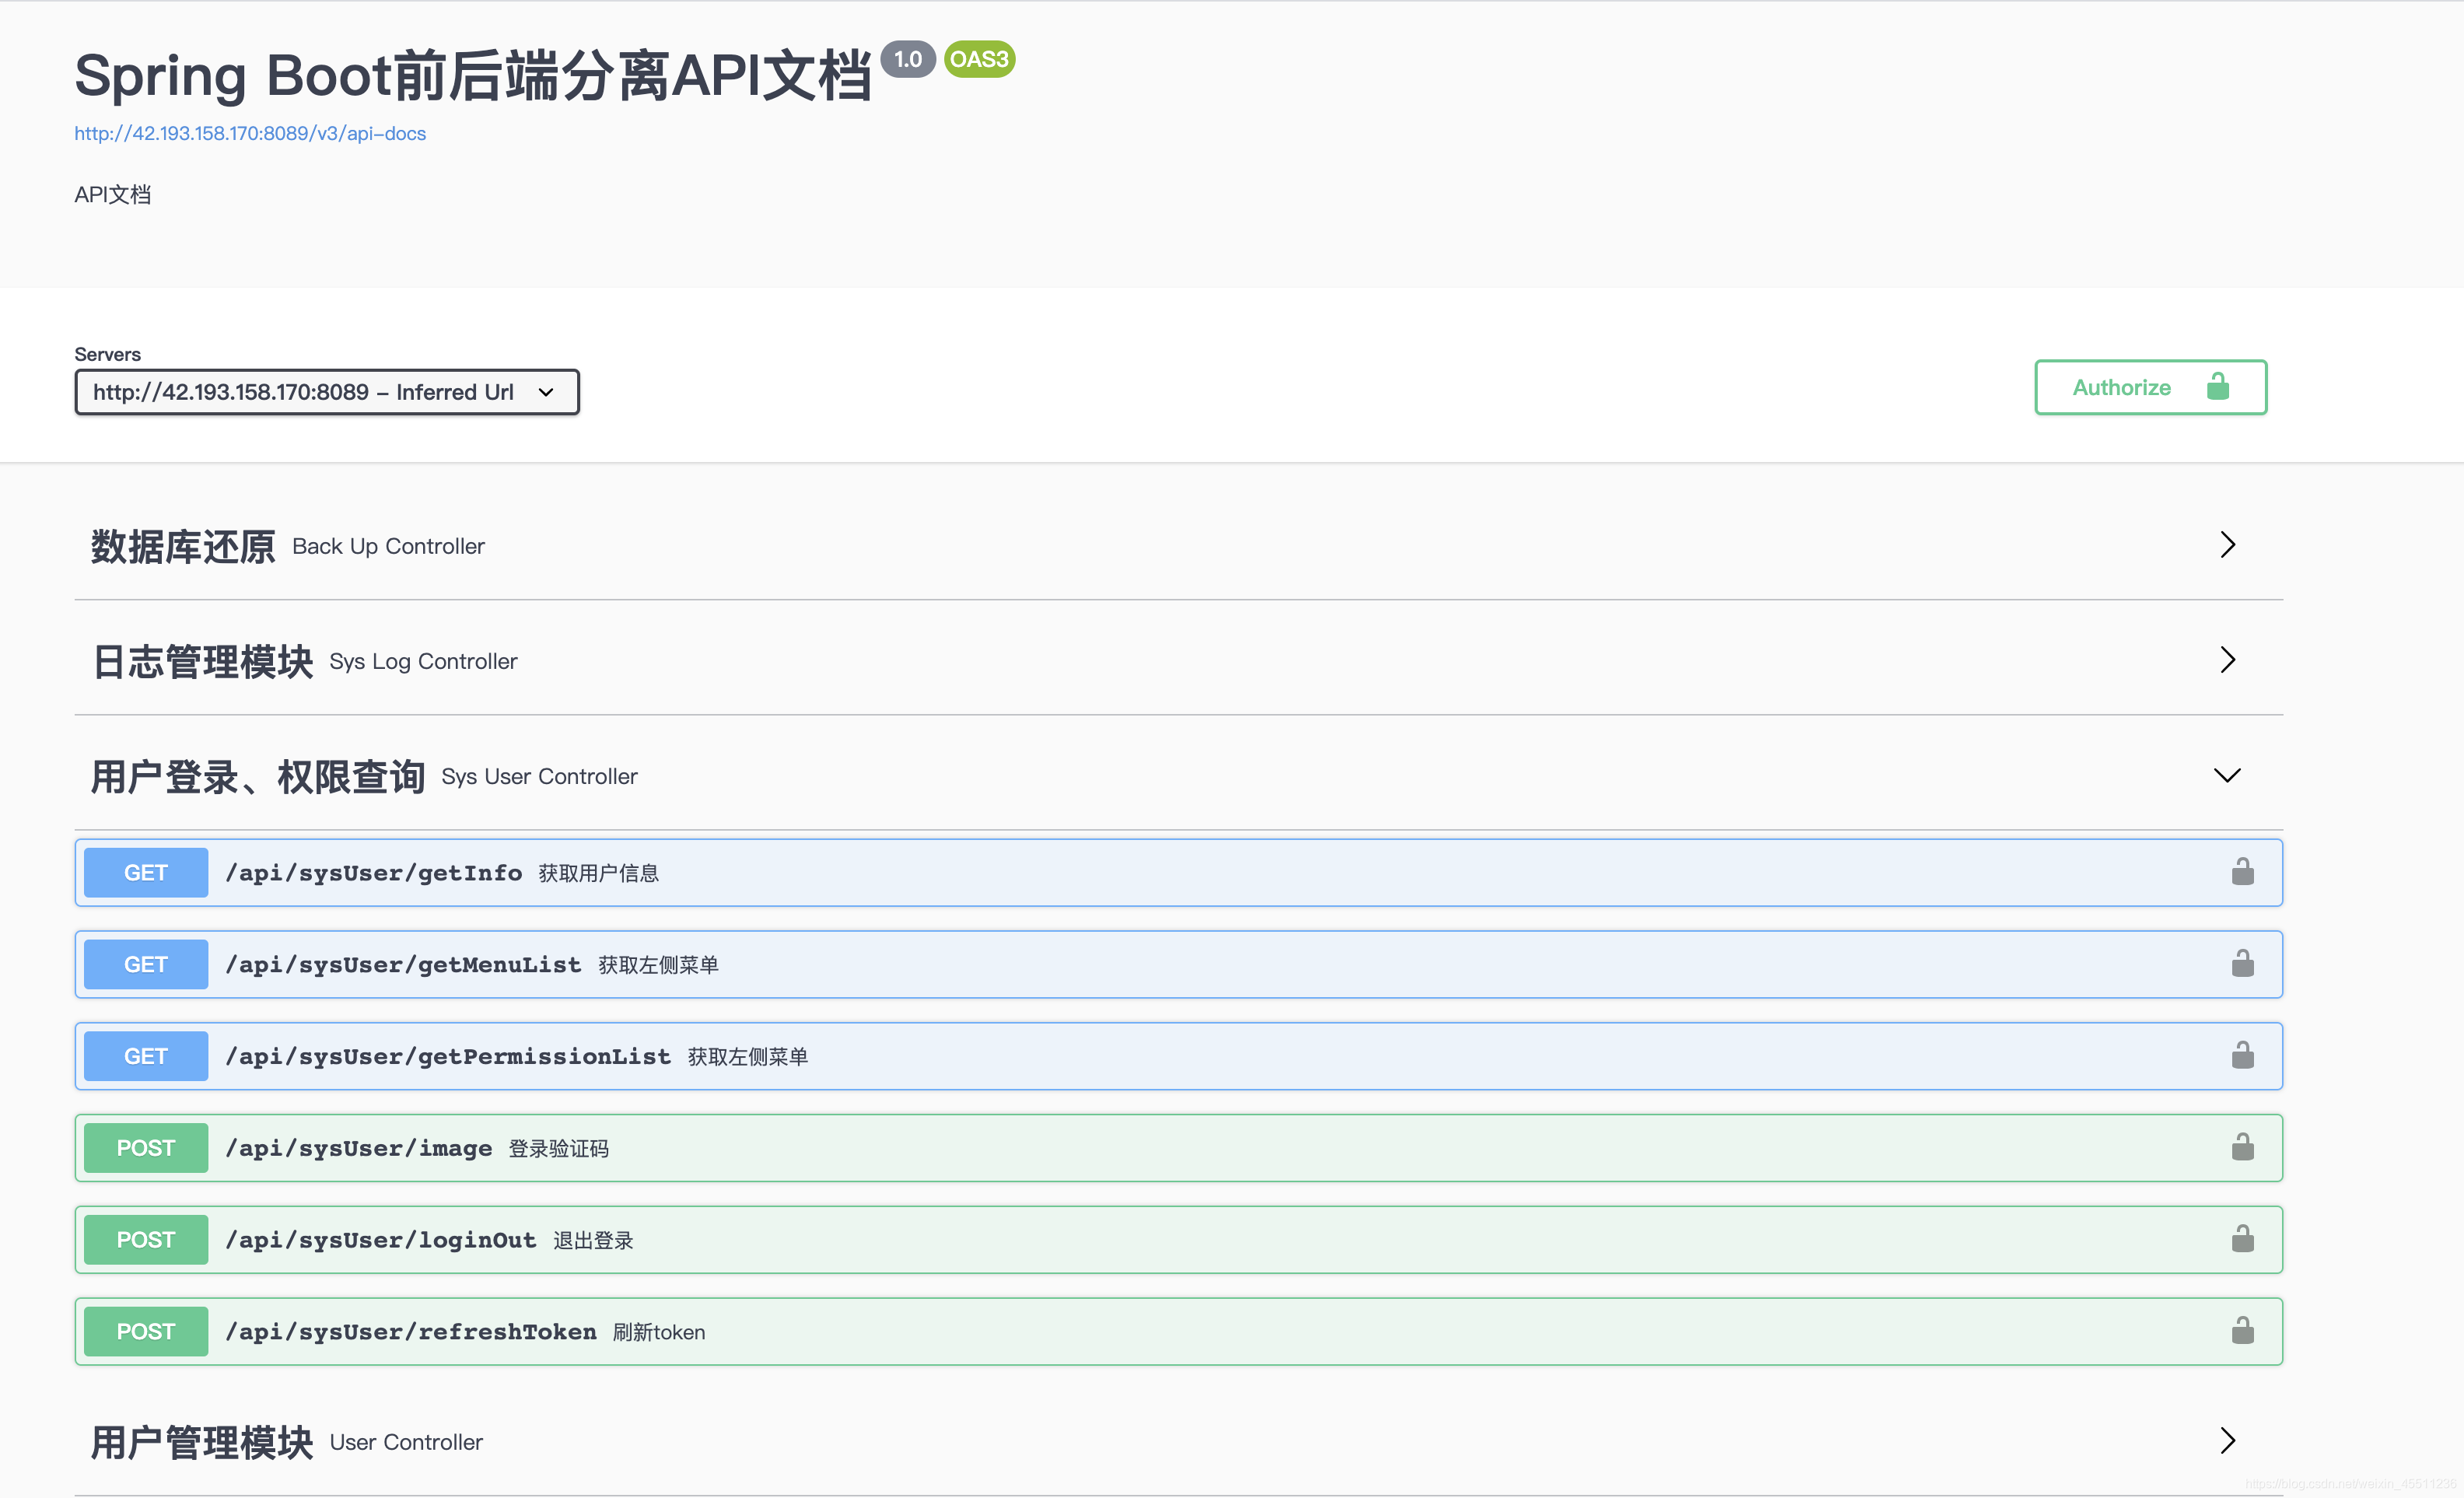Click the 刷新token description text
Image resolution: width=2464 pixels, height=1498 pixels.
659,1332
